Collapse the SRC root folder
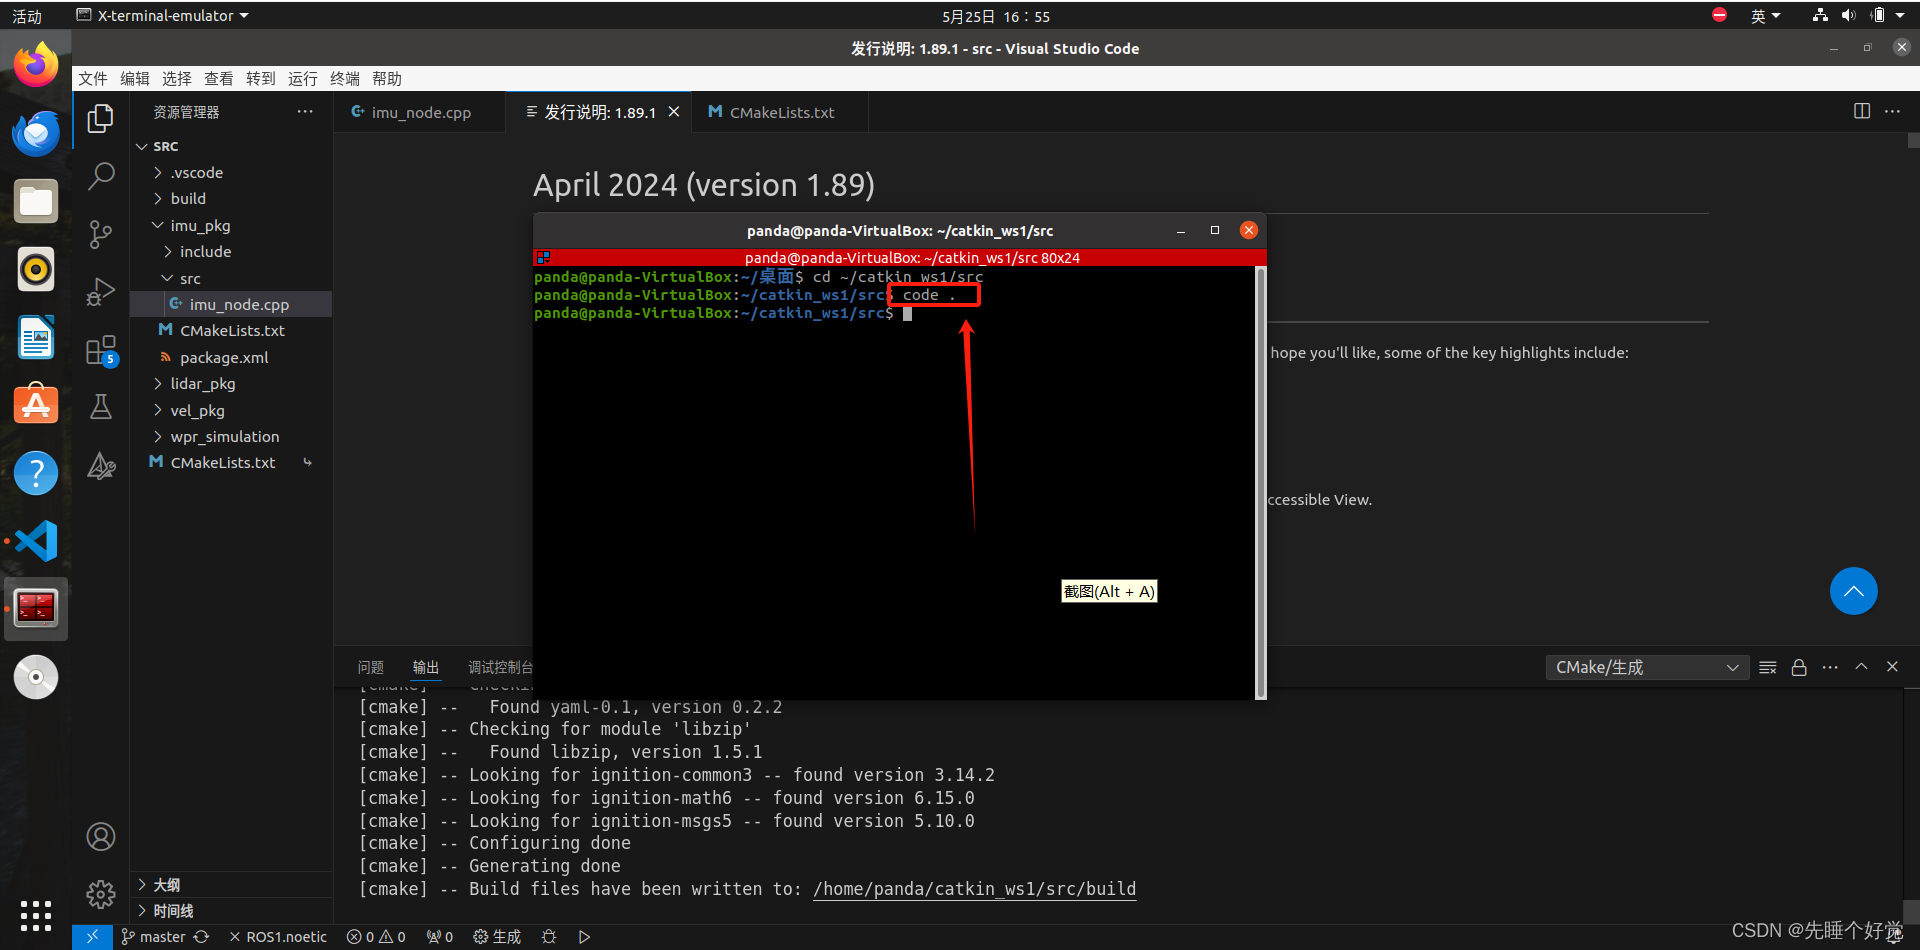The width and height of the screenshot is (1920, 950). 231,146
